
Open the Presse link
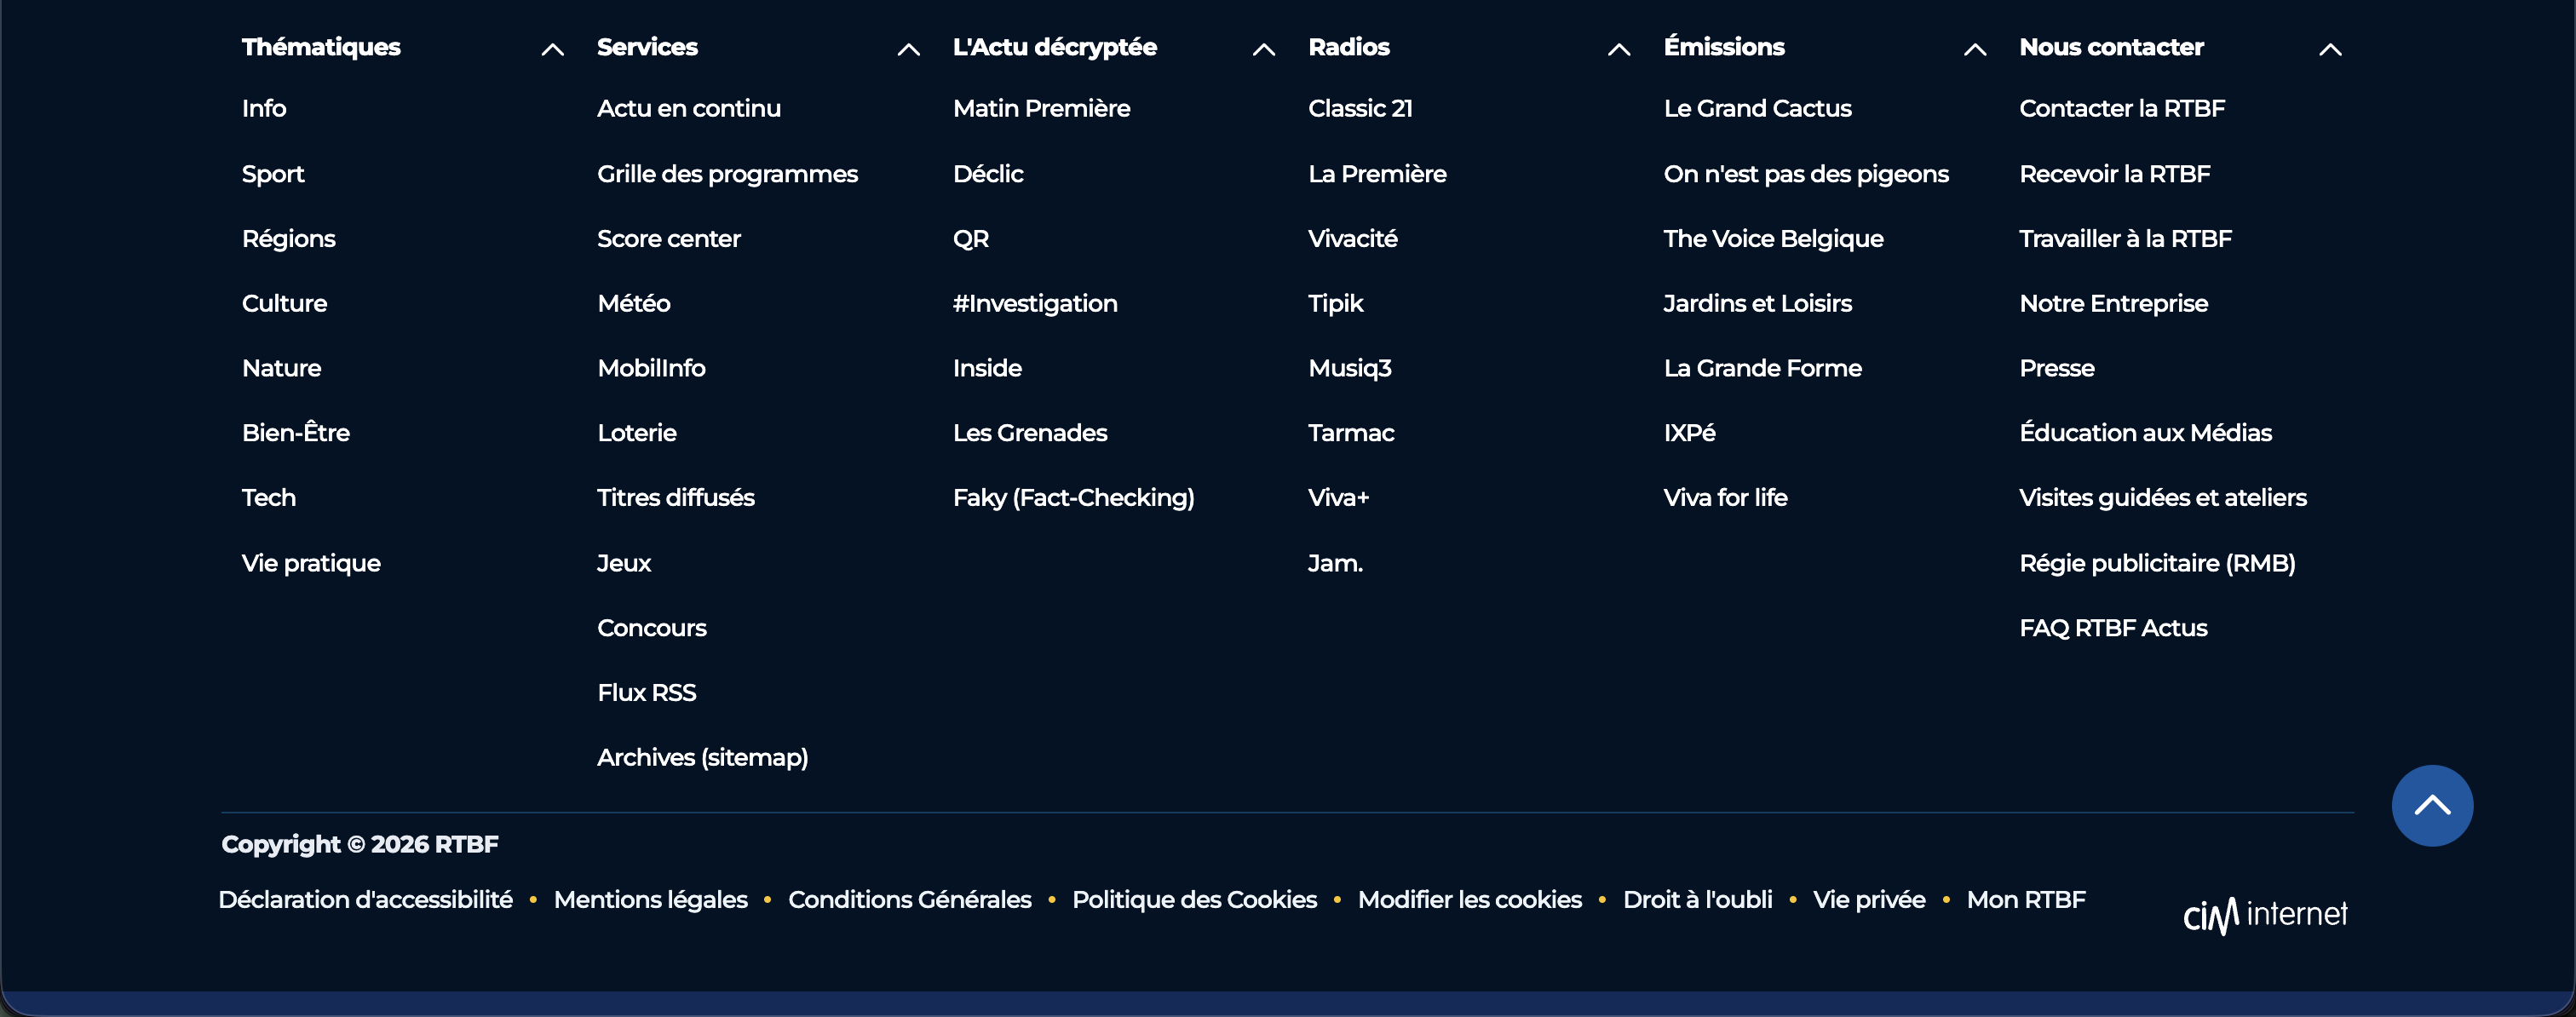point(2057,368)
